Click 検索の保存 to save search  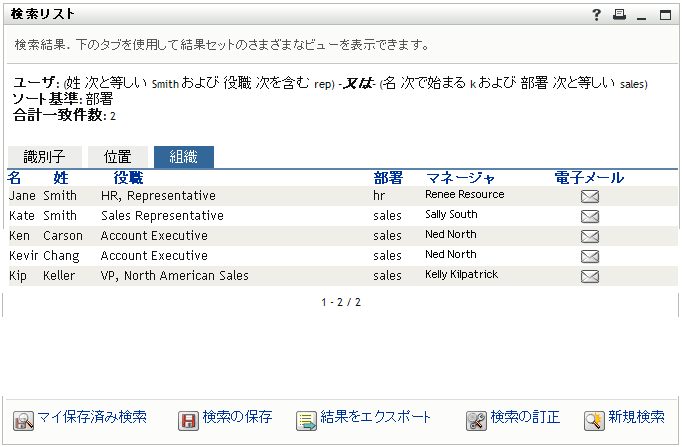[225, 418]
